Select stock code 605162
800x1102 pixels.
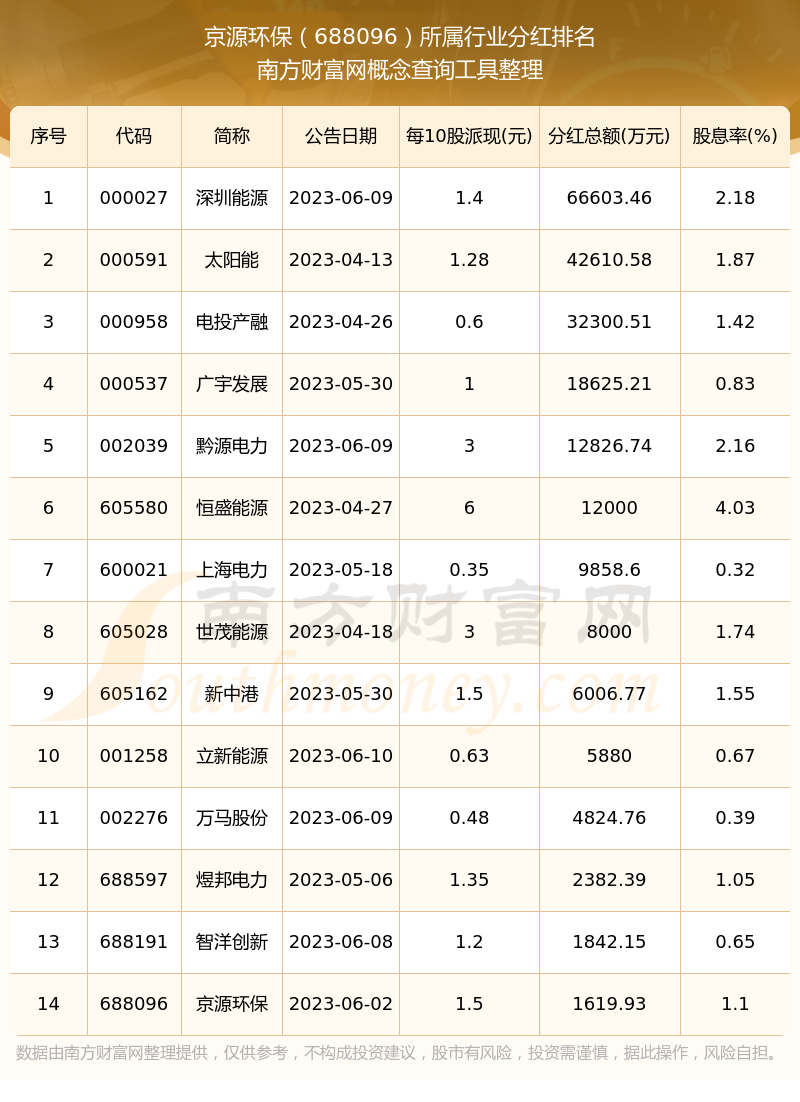coord(134,694)
